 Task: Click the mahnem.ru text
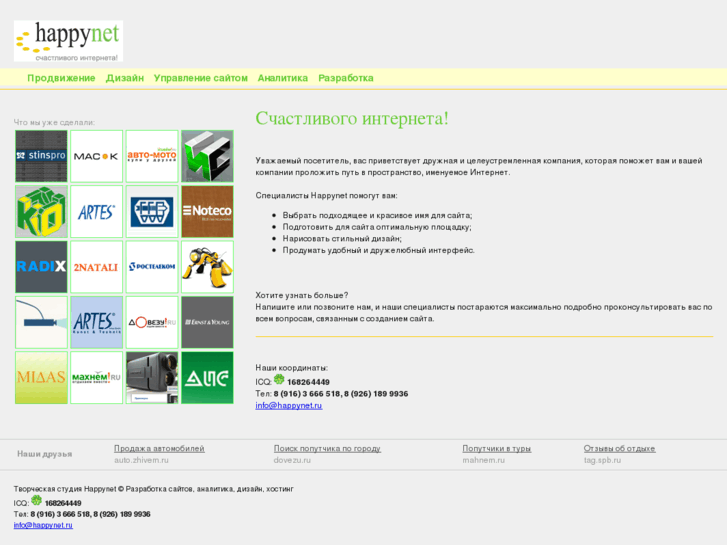pos(484,460)
